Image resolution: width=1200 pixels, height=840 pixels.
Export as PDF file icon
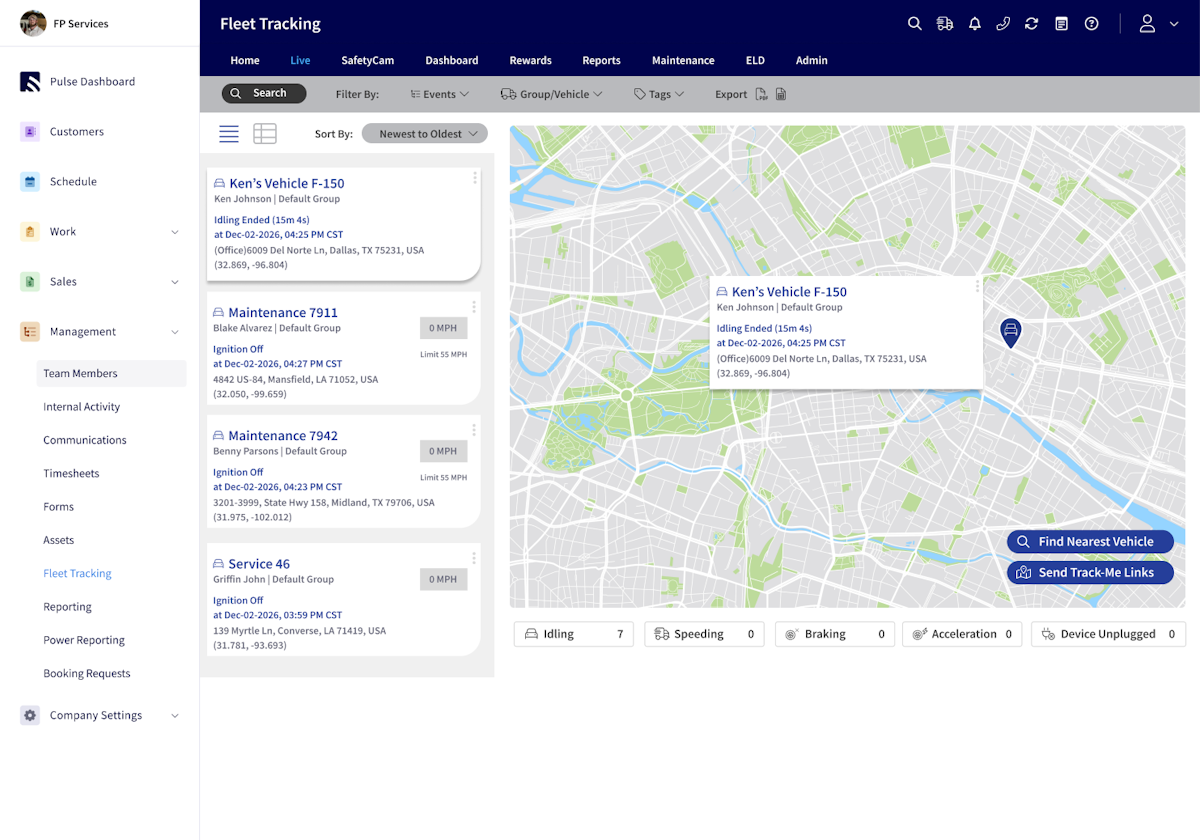tap(761, 94)
